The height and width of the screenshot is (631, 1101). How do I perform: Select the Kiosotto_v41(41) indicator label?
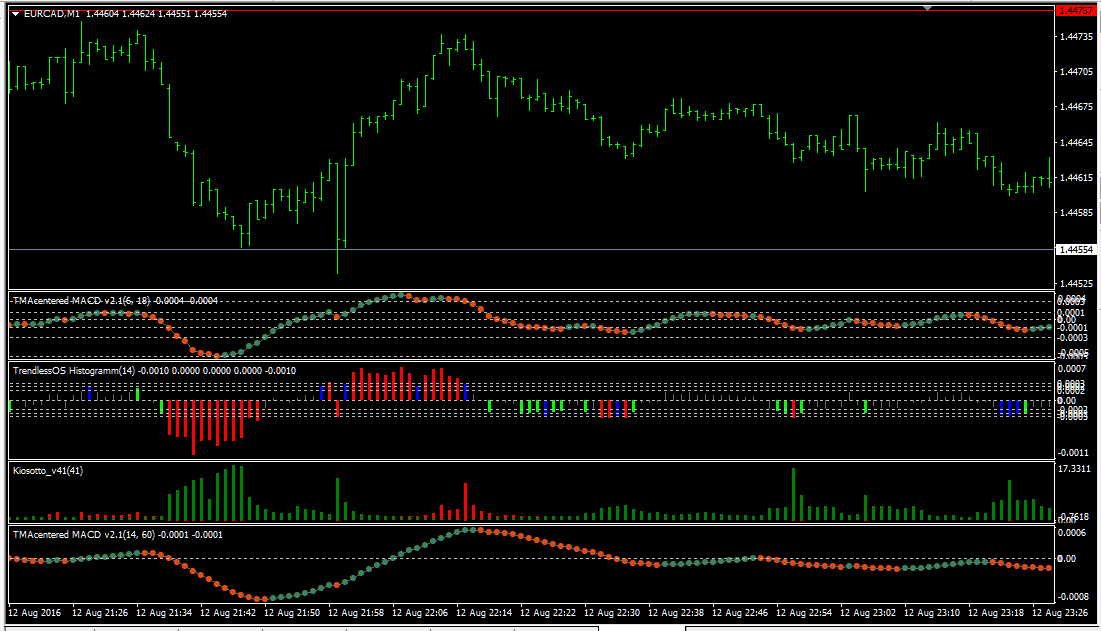pos(48,471)
